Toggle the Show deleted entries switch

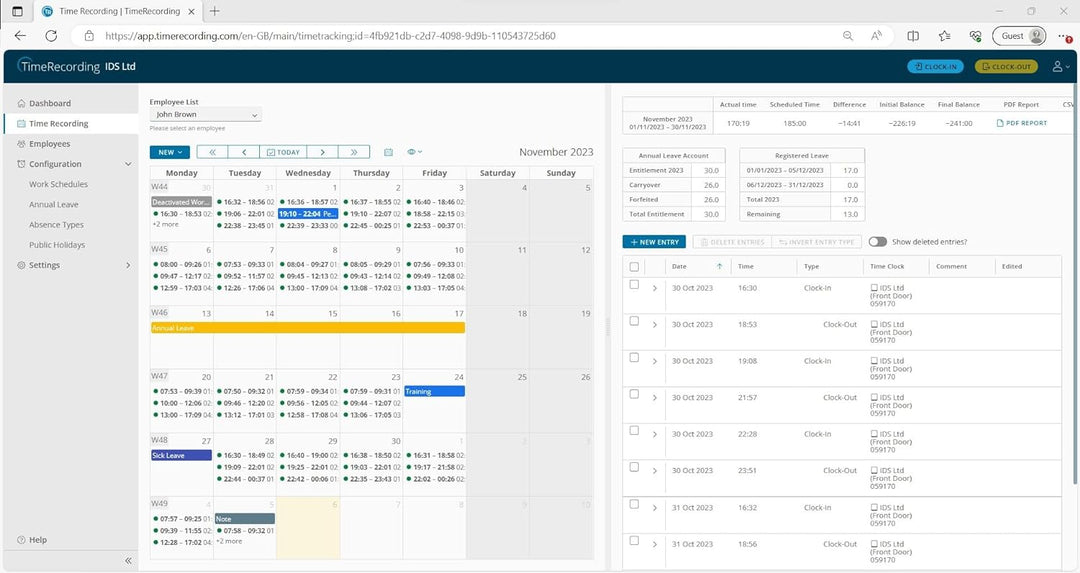tap(877, 242)
